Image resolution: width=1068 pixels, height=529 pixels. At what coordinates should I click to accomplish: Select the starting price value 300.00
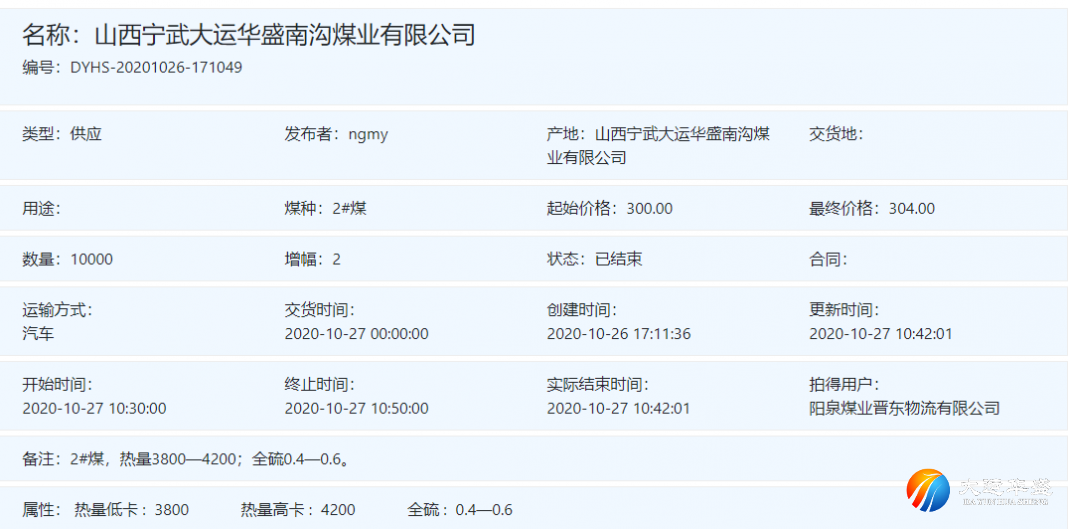tap(649, 209)
